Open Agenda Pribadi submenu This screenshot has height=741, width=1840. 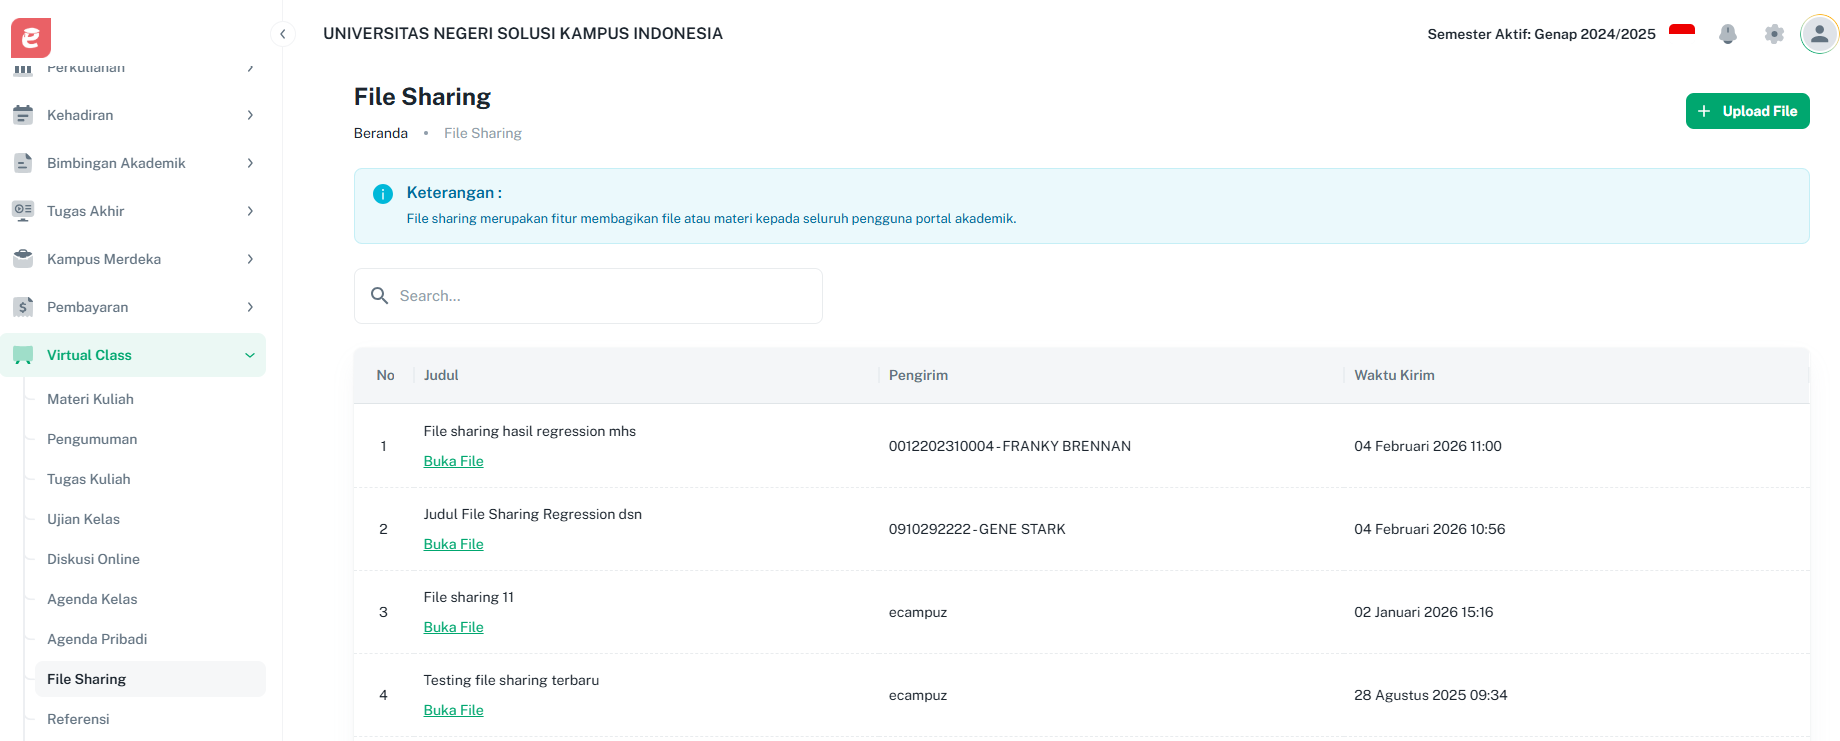[150, 639]
